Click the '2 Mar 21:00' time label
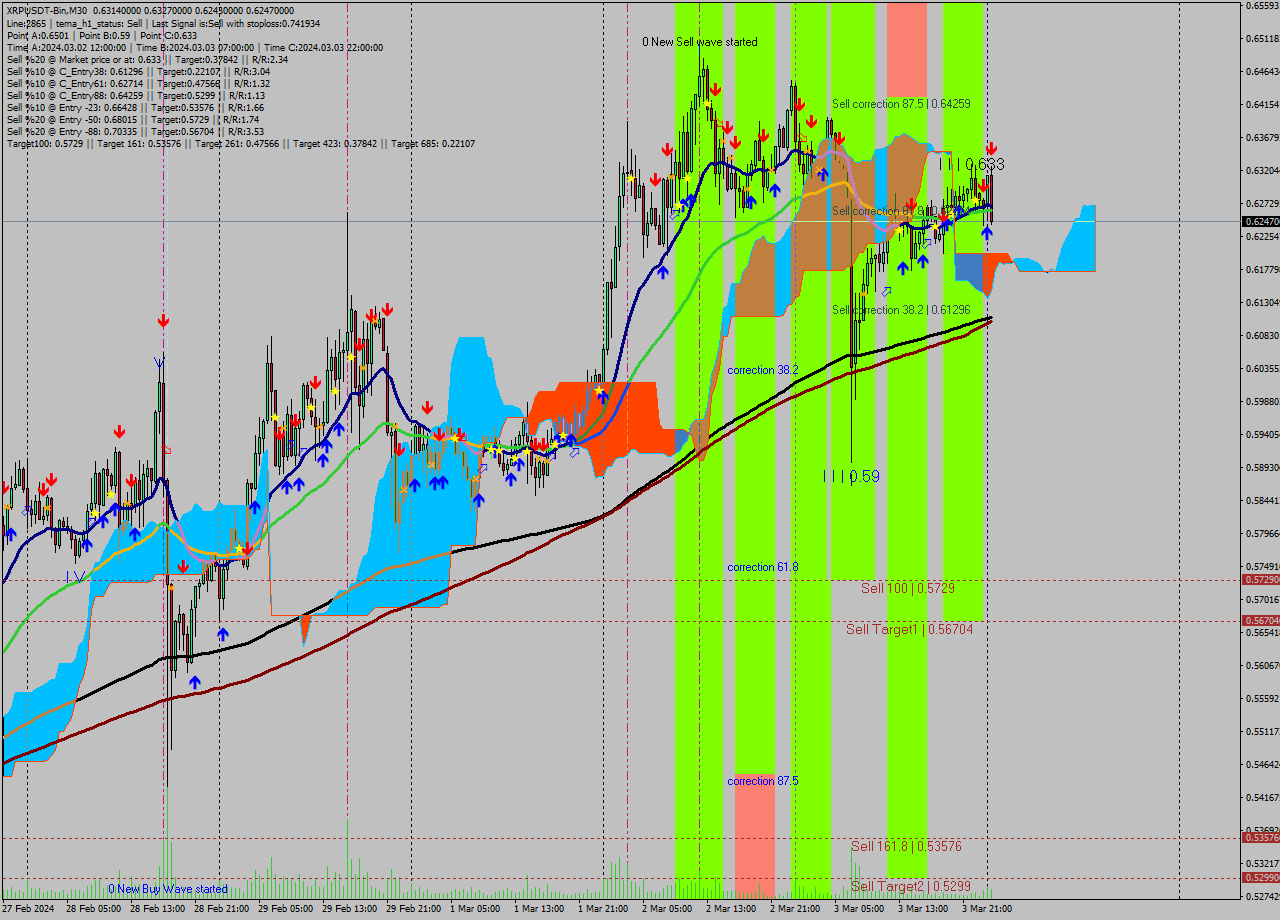Screen dimensions: 1280x920 pos(796,909)
